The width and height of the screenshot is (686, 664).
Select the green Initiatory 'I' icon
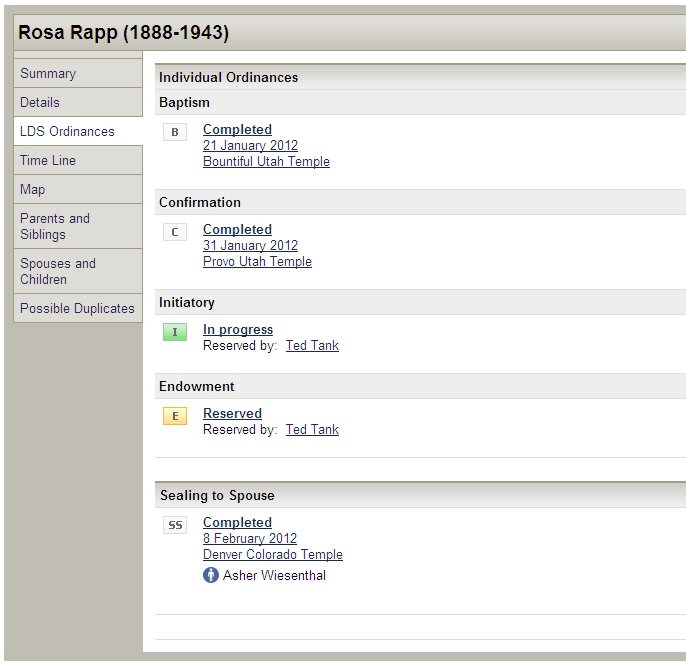pyautogui.click(x=175, y=332)
